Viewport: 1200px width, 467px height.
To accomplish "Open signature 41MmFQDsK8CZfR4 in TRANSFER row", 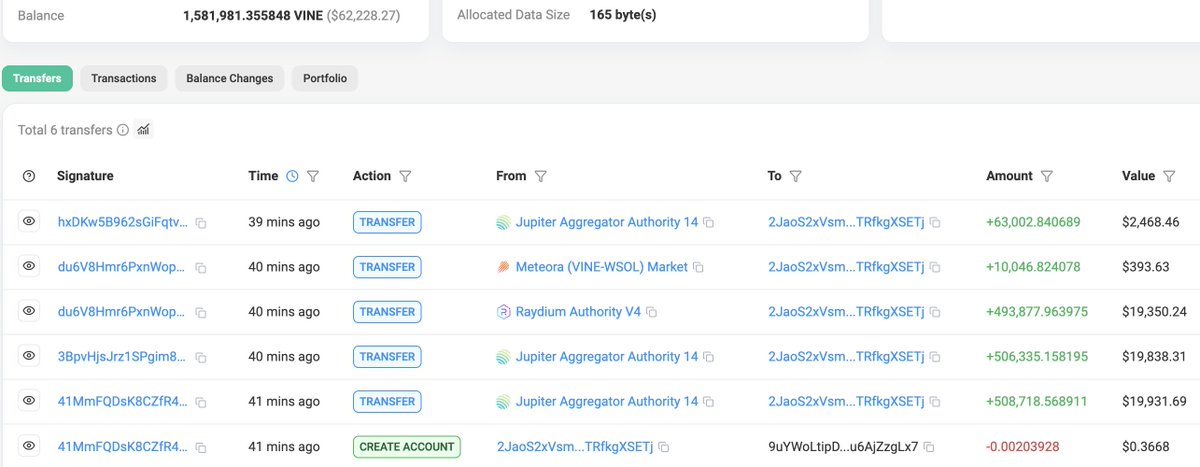I will (x=123, y=402).
